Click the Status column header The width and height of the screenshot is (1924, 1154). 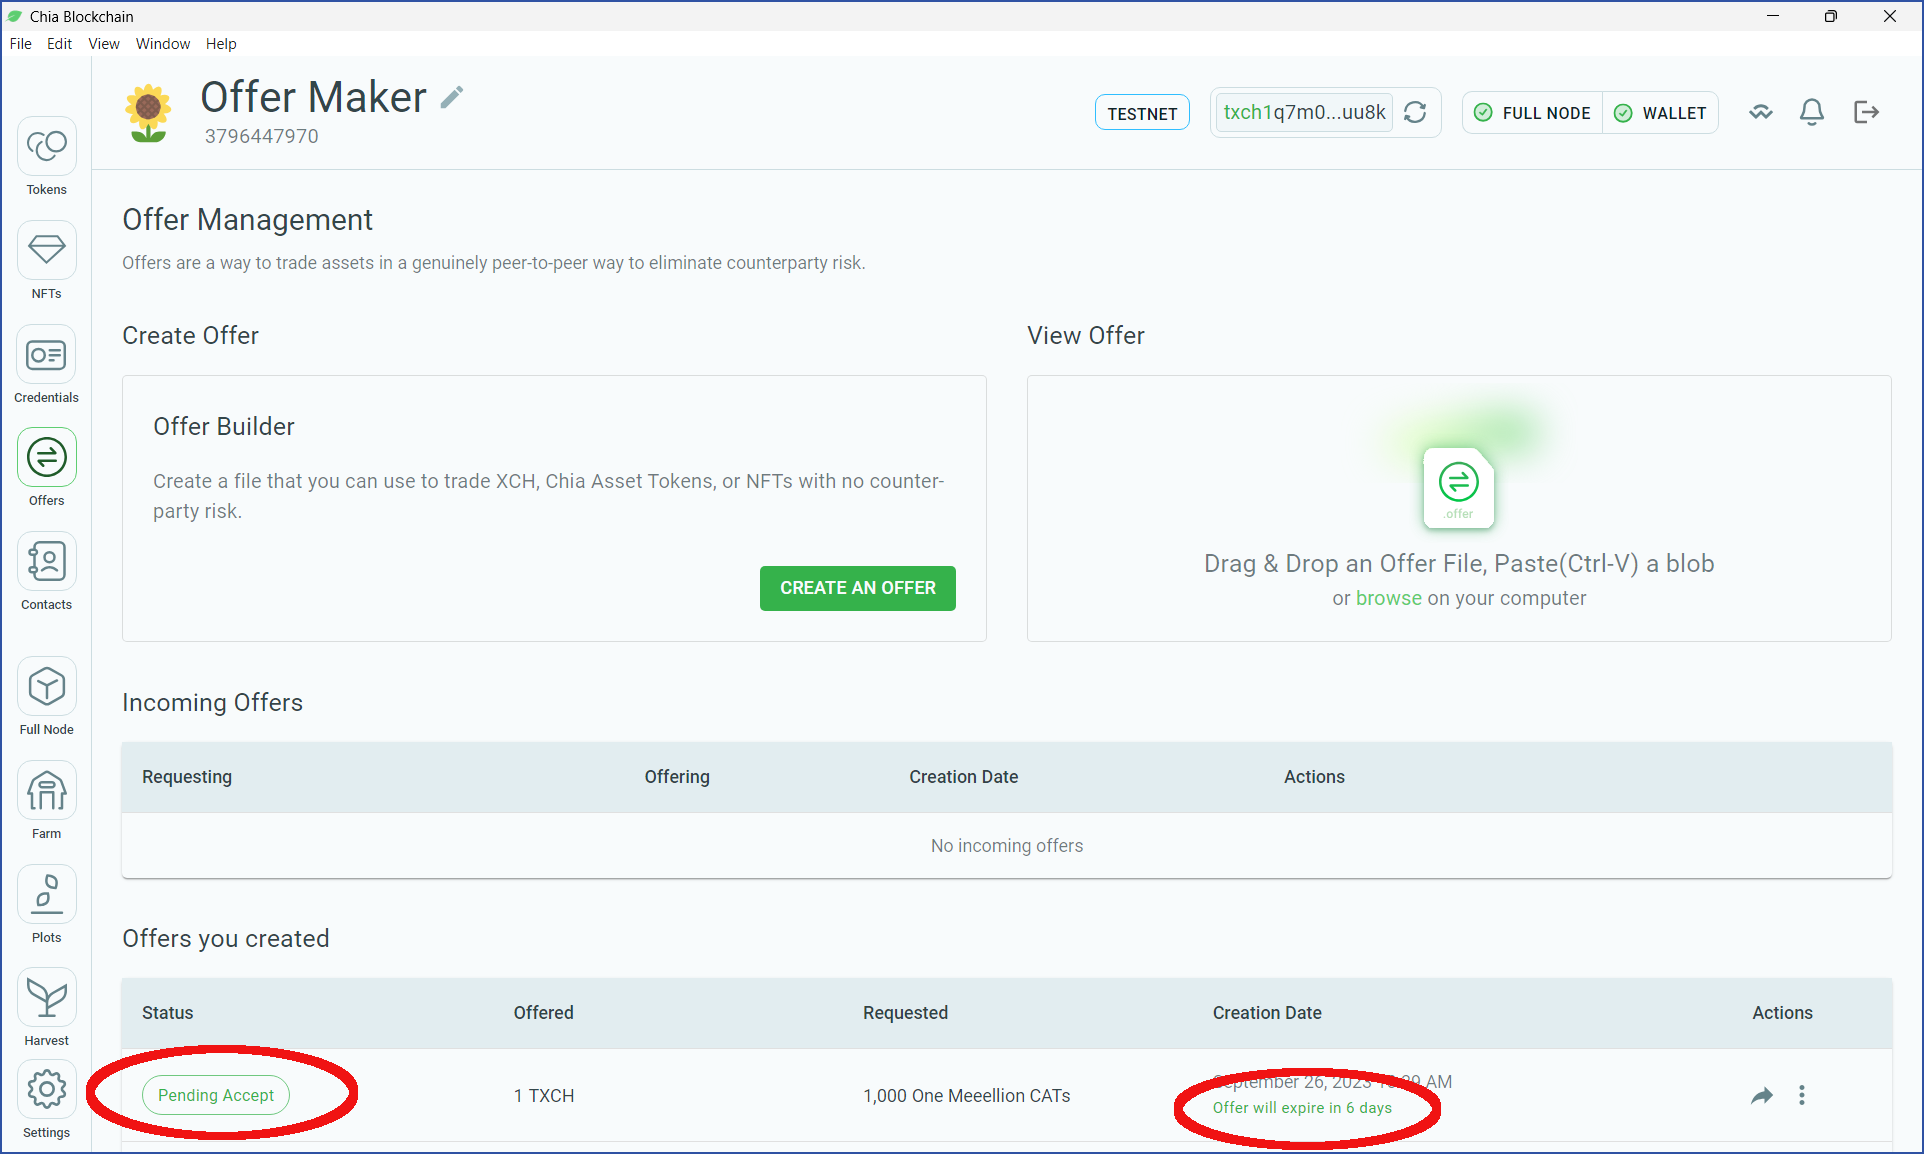tap(168, 1013)
